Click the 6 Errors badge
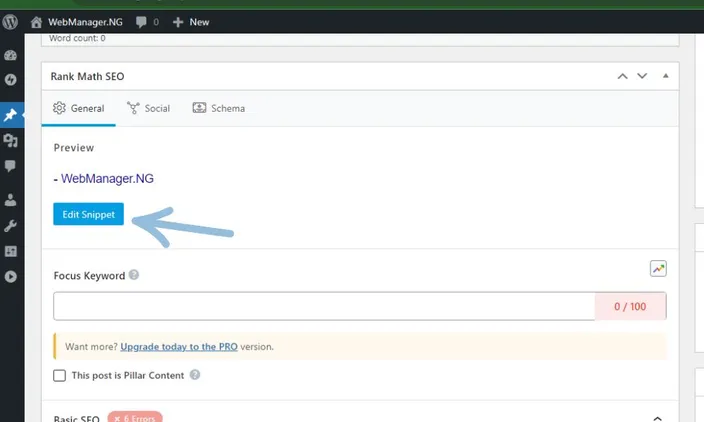 (135, 418)
